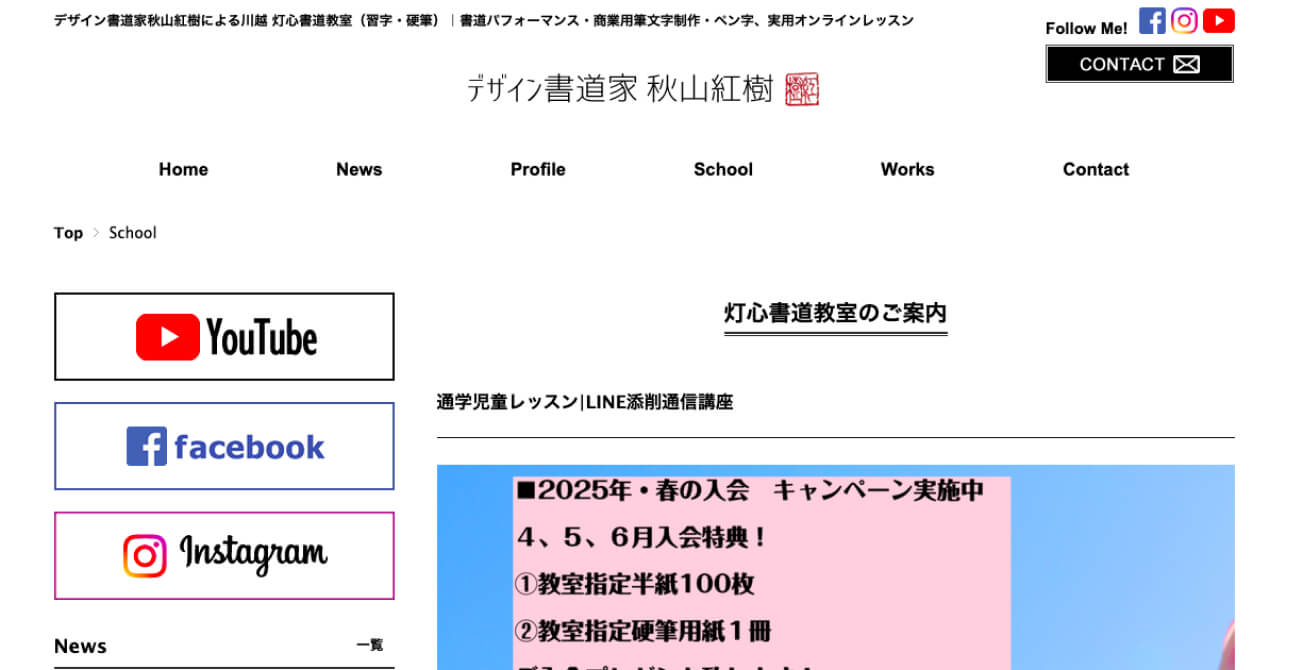Open the facebook banner in the sidebar
This screenshot has width=1300, height=670.
tap(224, 446)
